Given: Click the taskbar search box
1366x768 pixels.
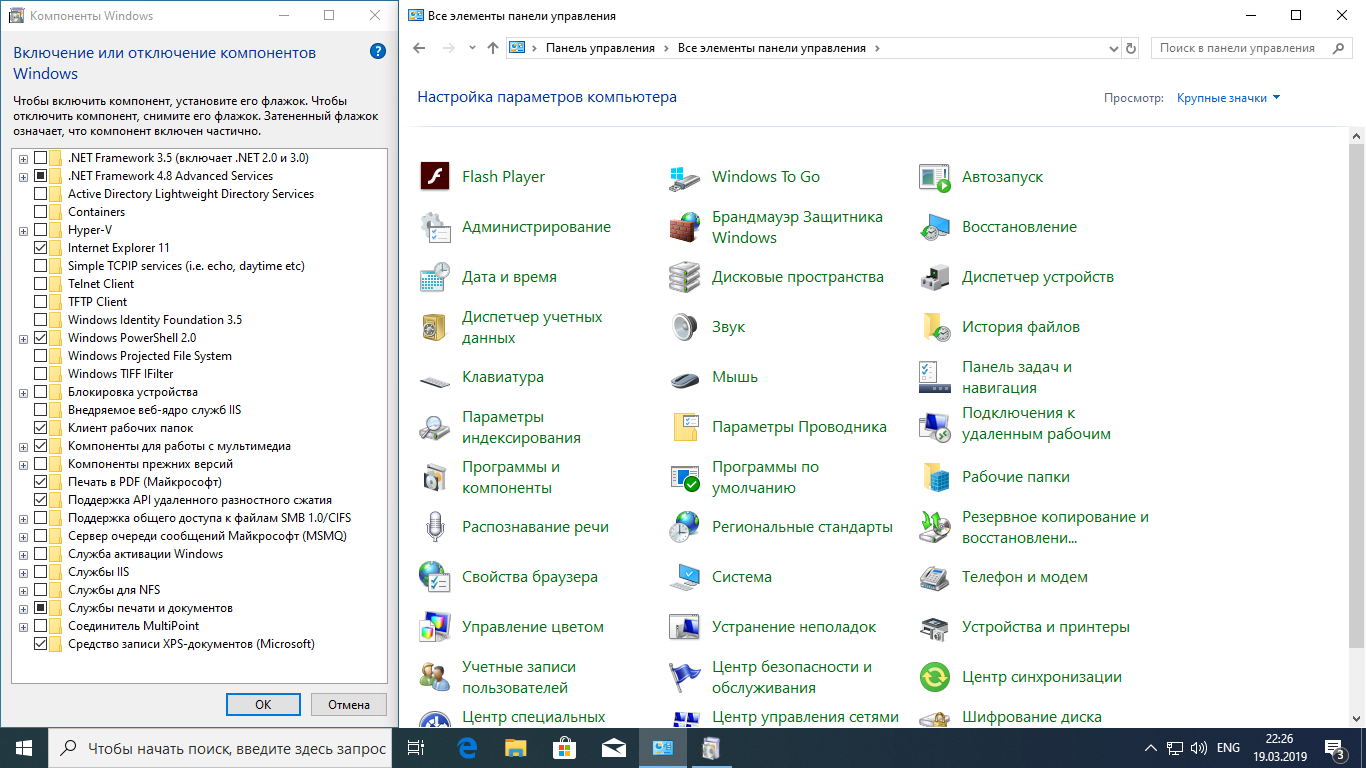Looking at the screenshot, I should (x=220, y=748).
